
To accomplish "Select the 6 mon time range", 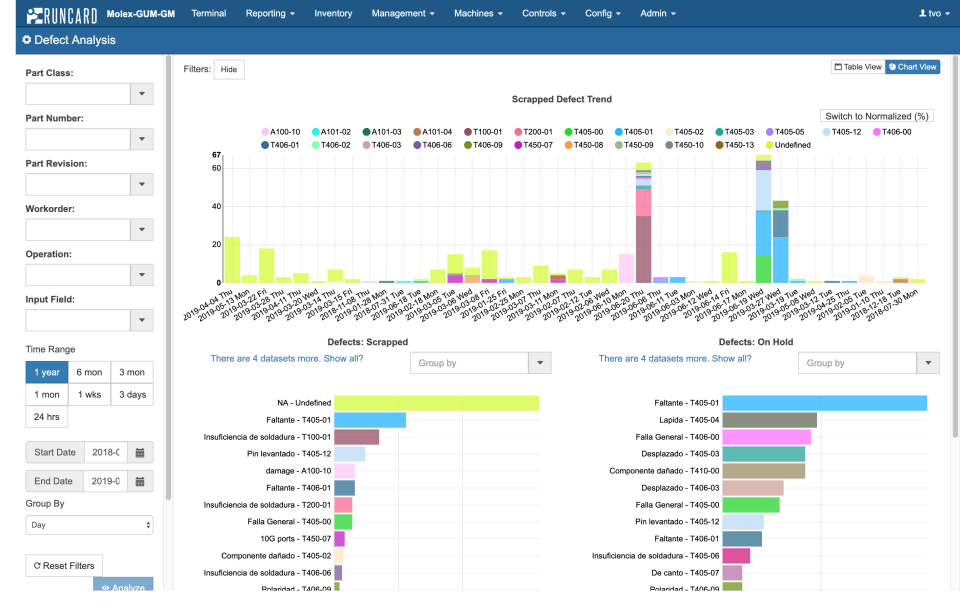I will point(89,372).
